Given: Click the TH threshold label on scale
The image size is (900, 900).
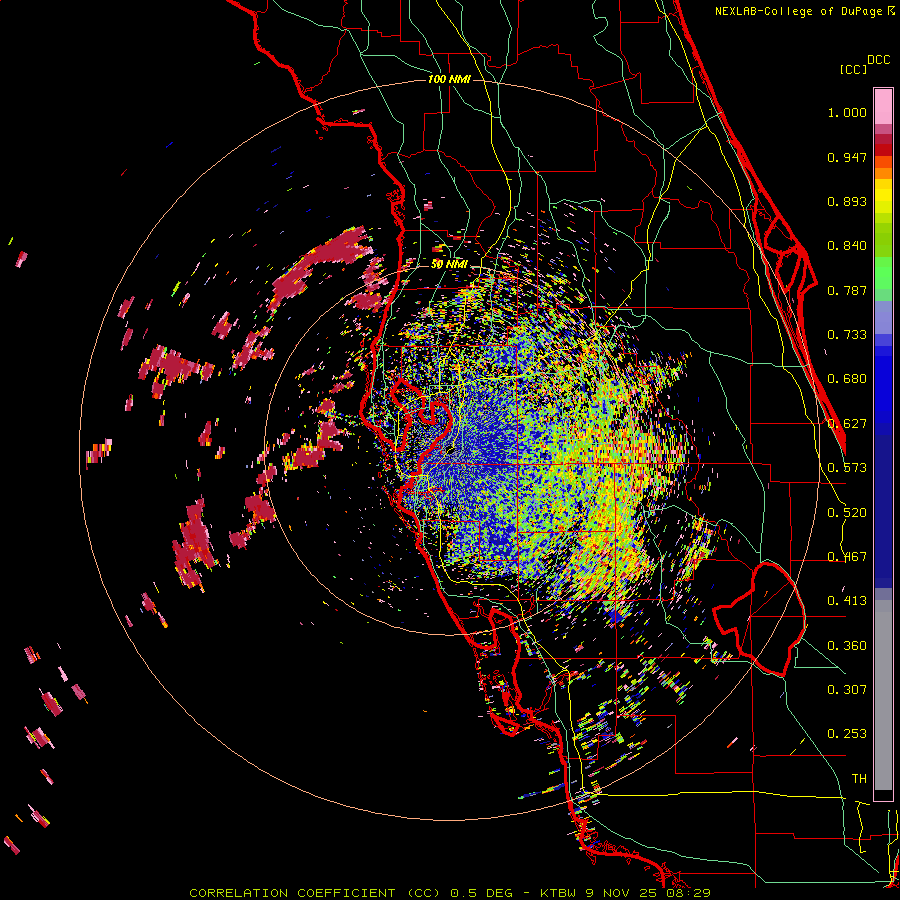Looking at the screenshot, I should 859,779.
